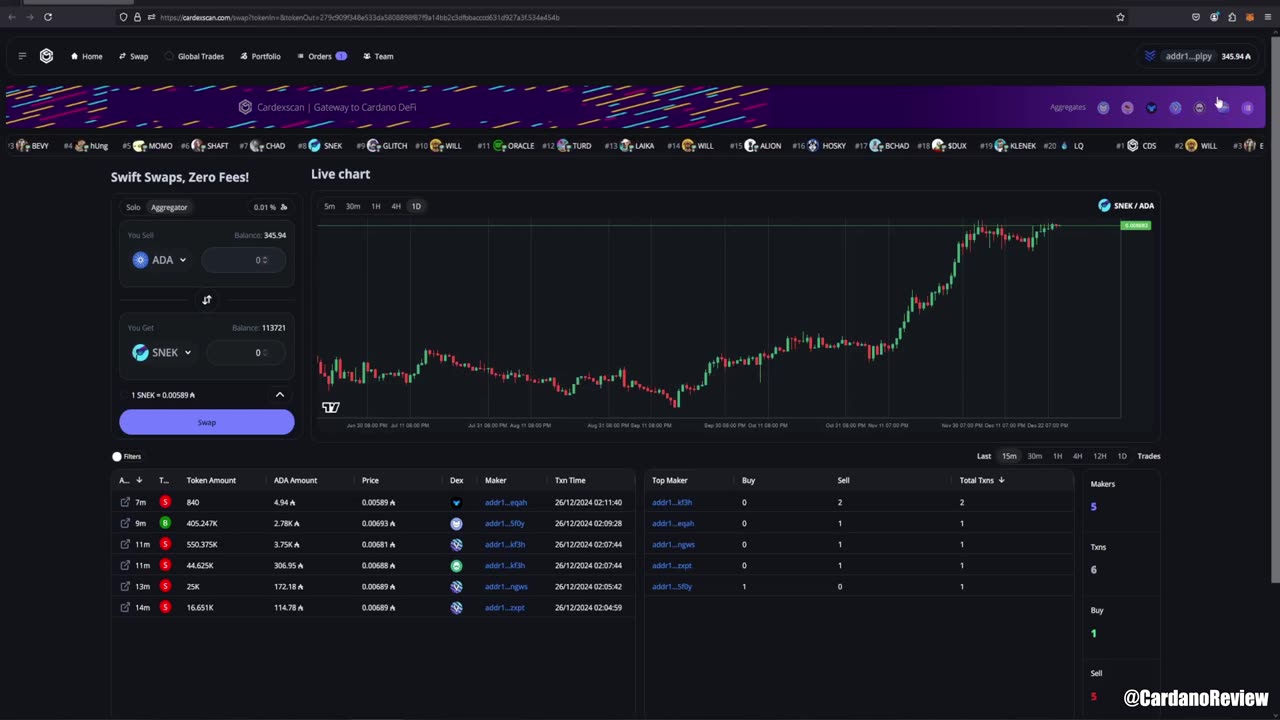Screen dimensions: 1280x720
Task: Open maker addr1...zxpt in trades table
Action: click(x=505, y=607)
